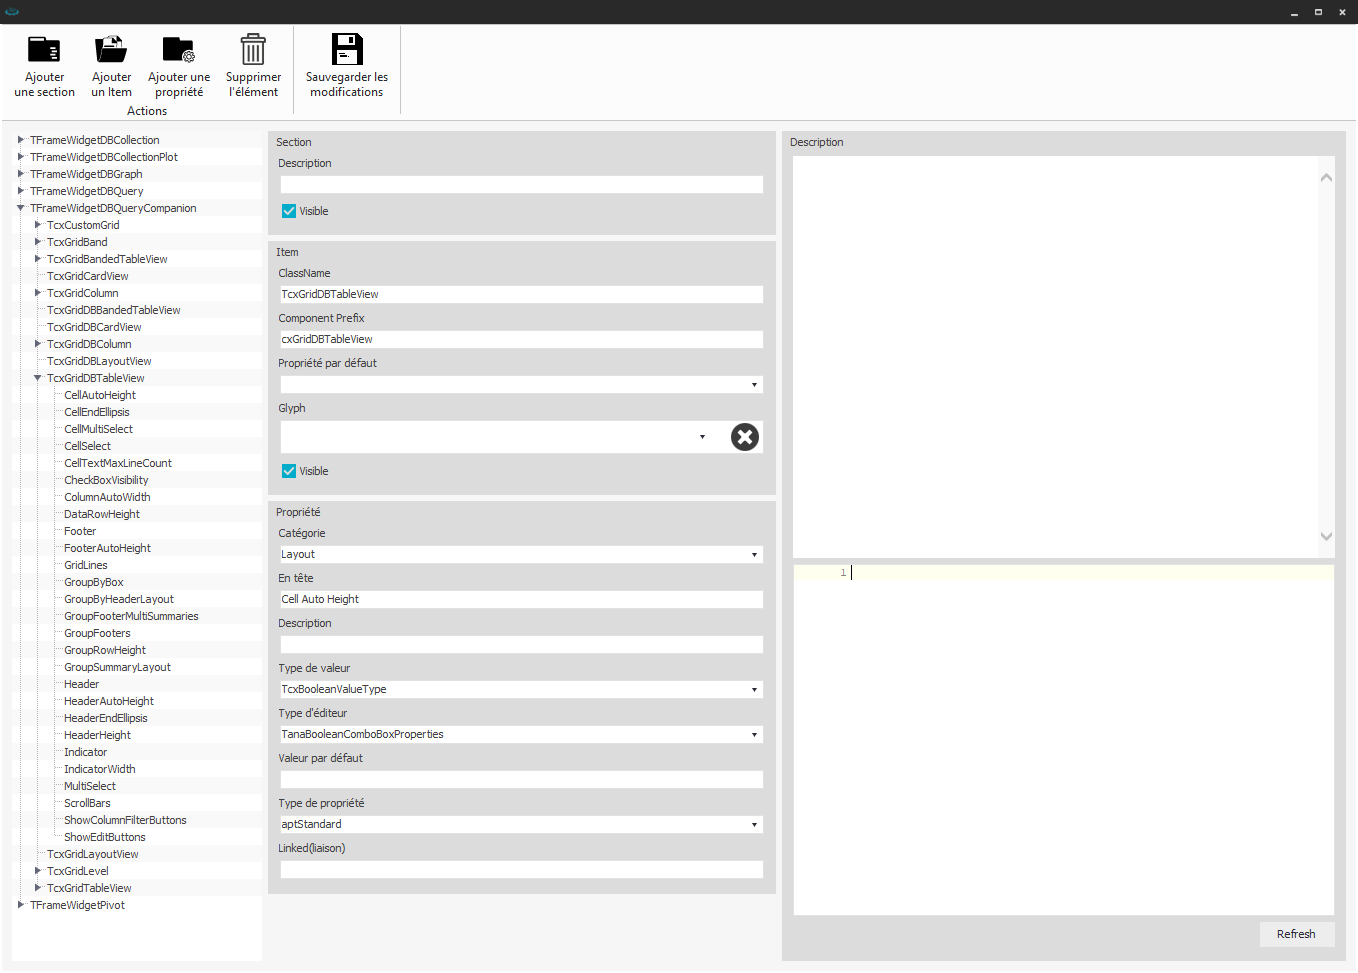Open the Type de propriété dropdown
1358x973 pixels.
point(754,825)
